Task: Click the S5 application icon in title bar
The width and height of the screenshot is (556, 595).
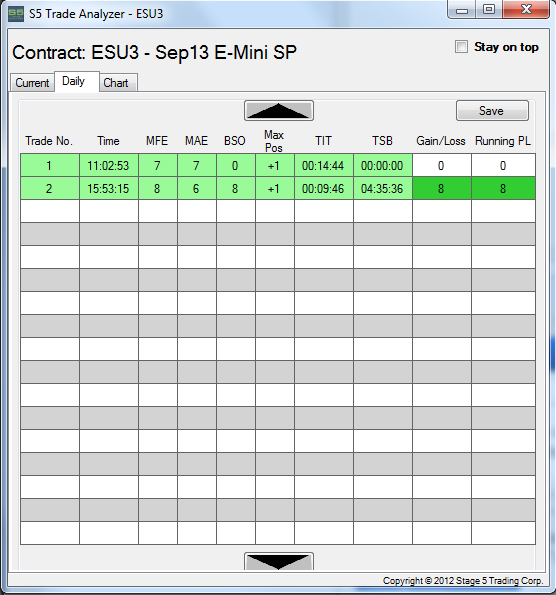Action: pyautogui.click(x=16, y=14)
